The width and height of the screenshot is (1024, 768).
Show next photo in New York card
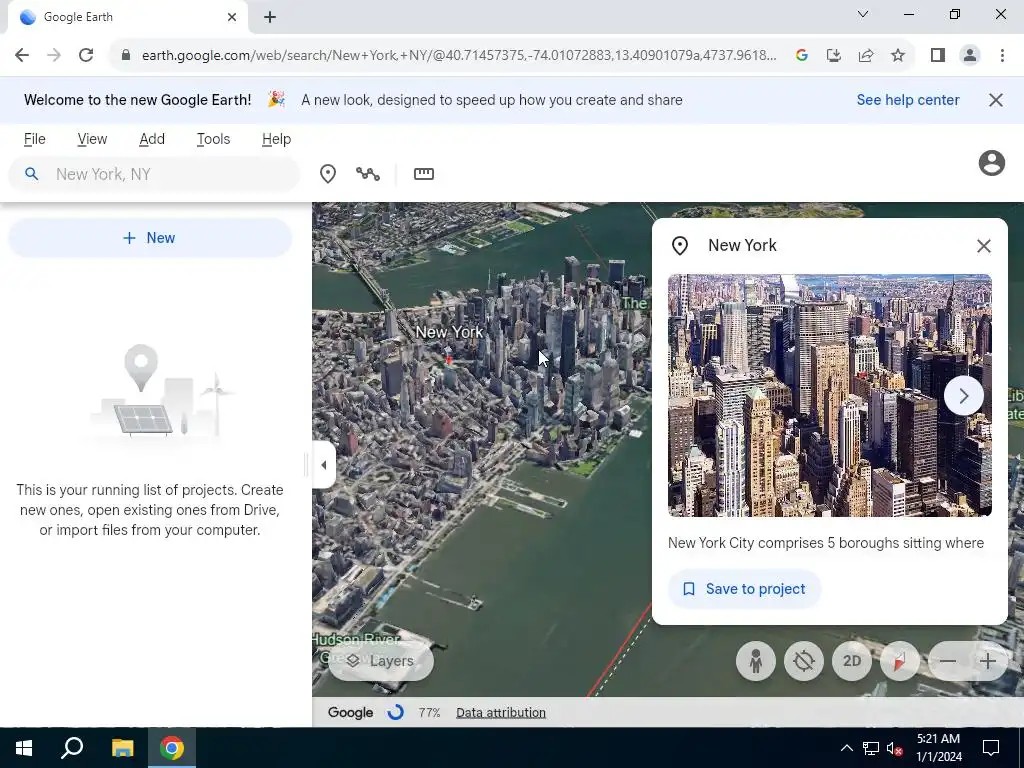963,396
